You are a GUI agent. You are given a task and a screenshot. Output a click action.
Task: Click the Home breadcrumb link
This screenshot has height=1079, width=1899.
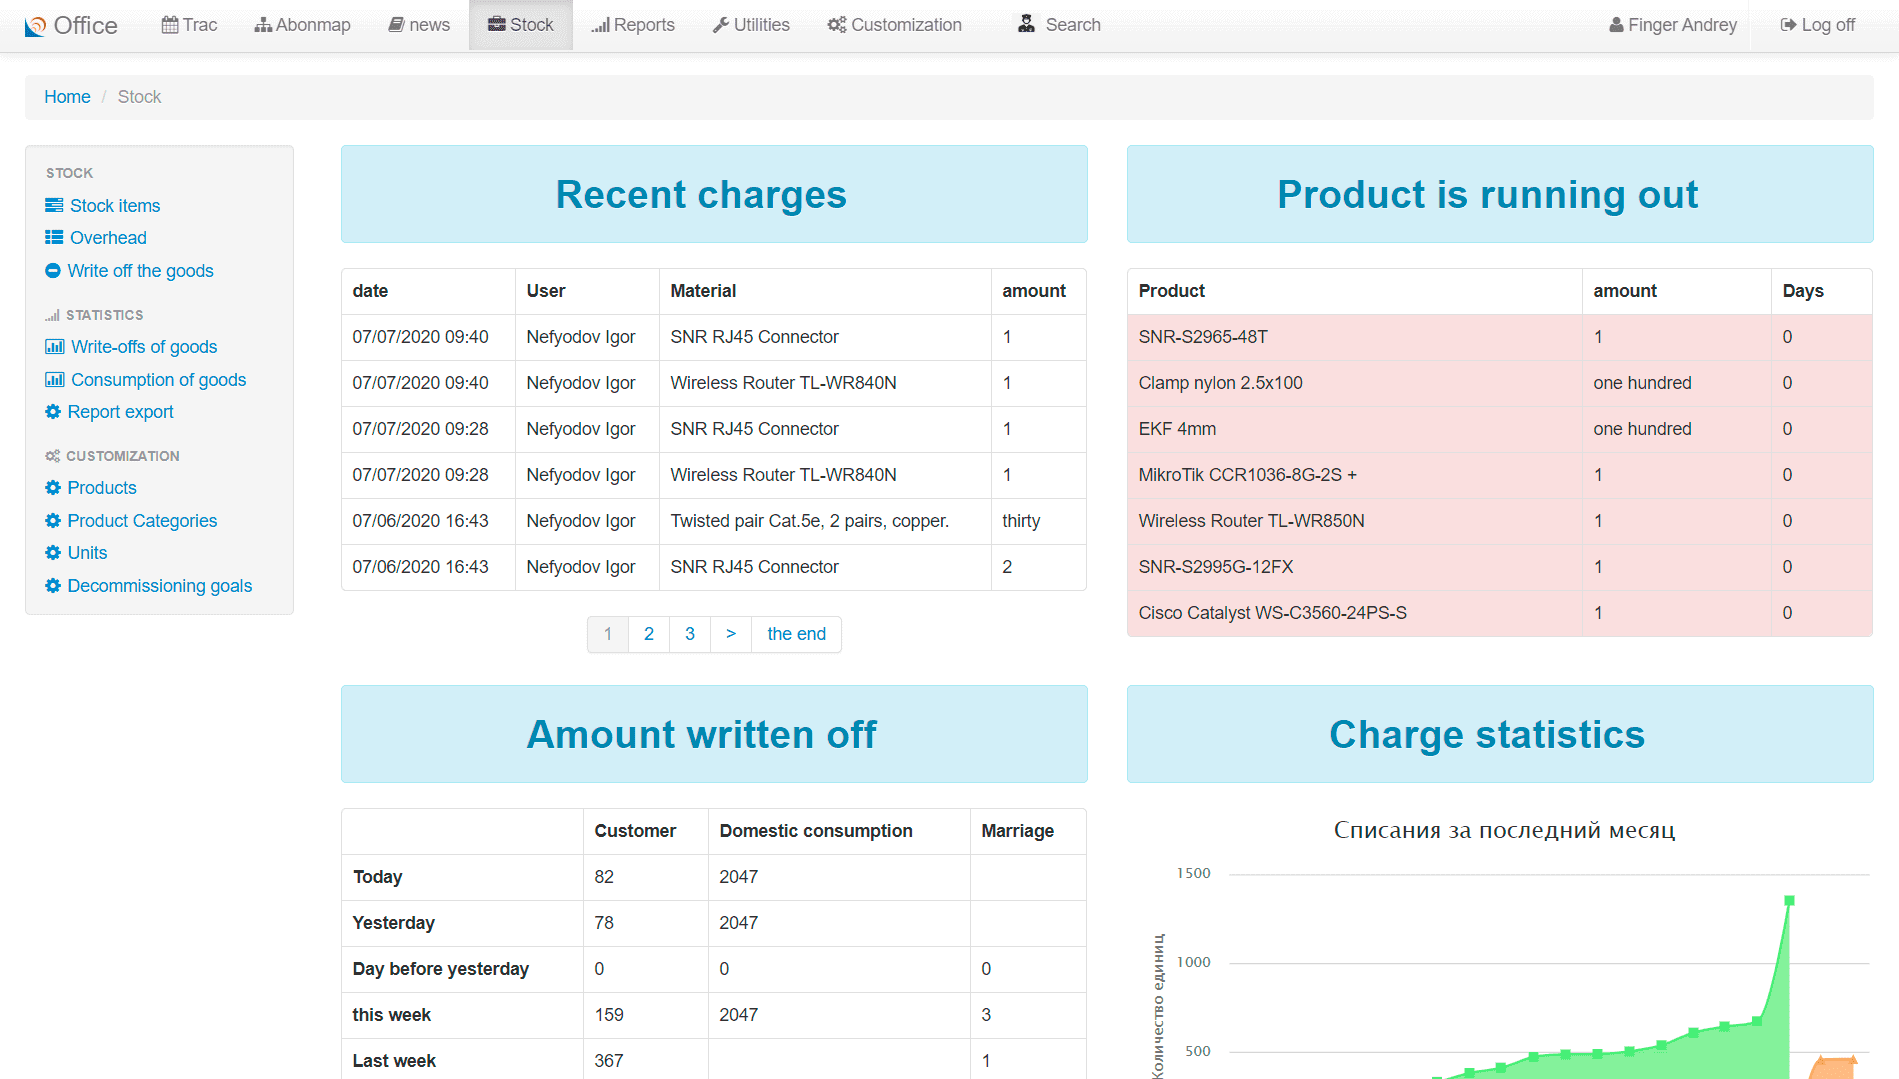coord(67,97)
